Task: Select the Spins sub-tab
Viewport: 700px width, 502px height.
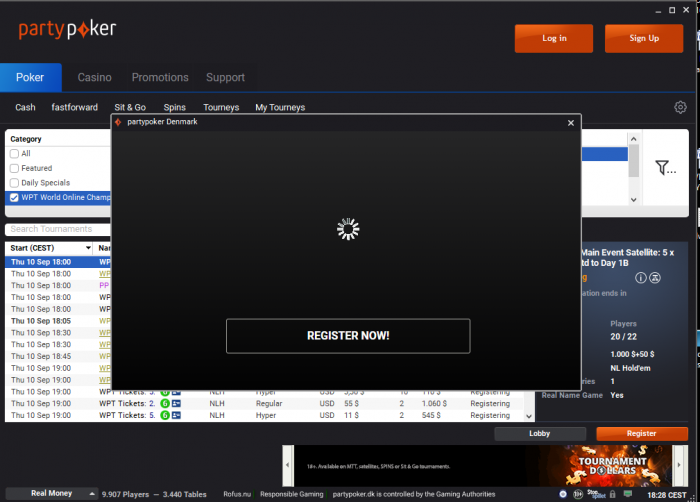Action: point(175,107)
